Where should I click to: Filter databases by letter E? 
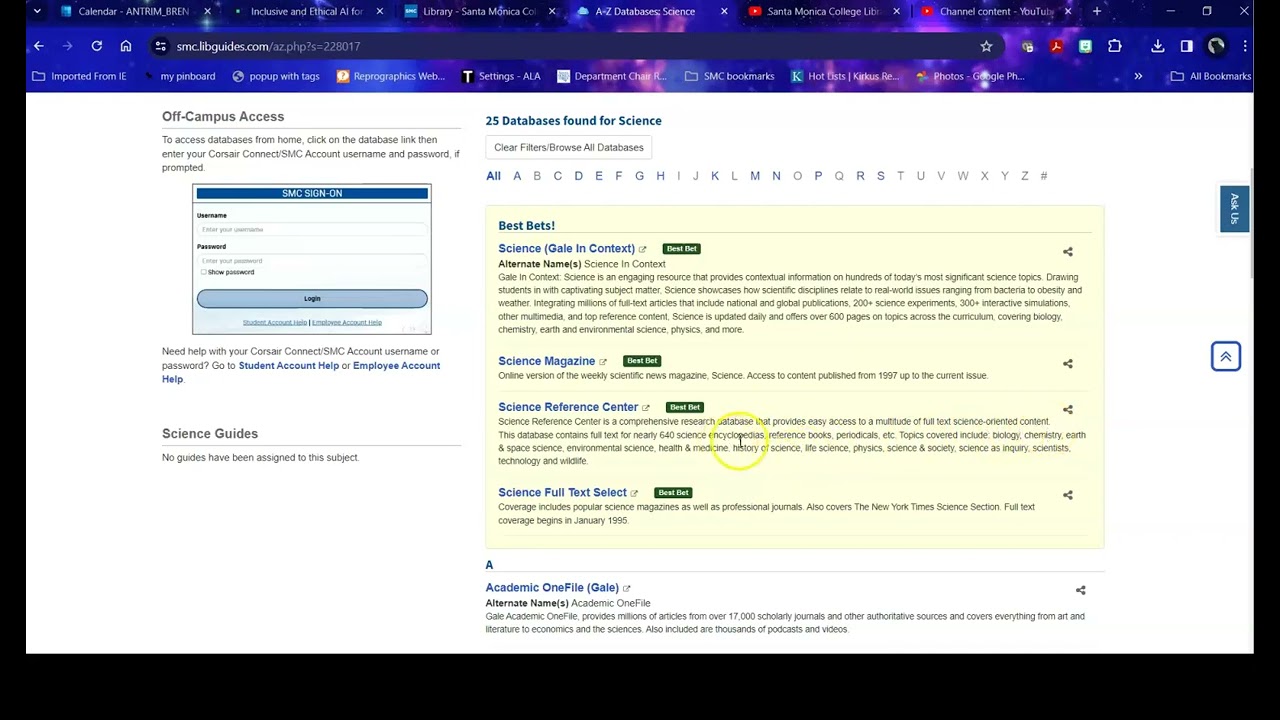[599, 176]
